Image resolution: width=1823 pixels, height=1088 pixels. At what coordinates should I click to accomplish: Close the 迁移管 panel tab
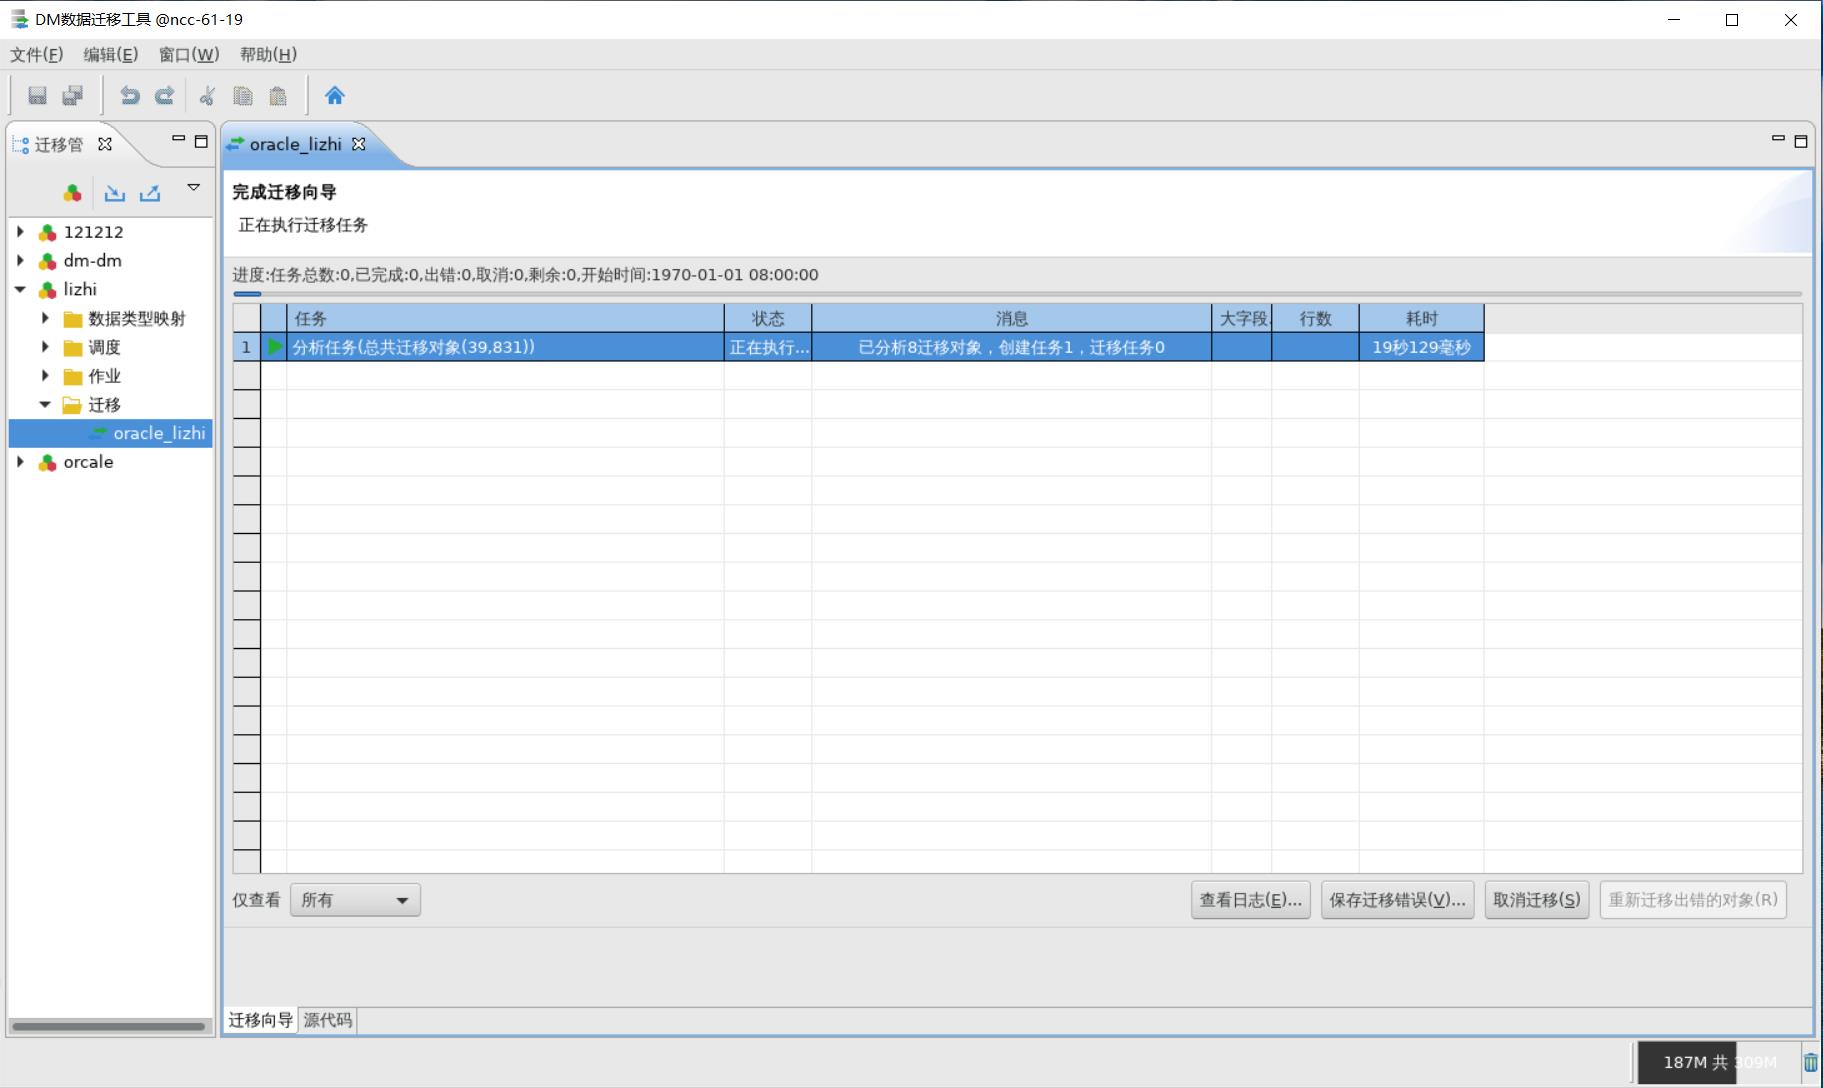(x=105, y=144)
